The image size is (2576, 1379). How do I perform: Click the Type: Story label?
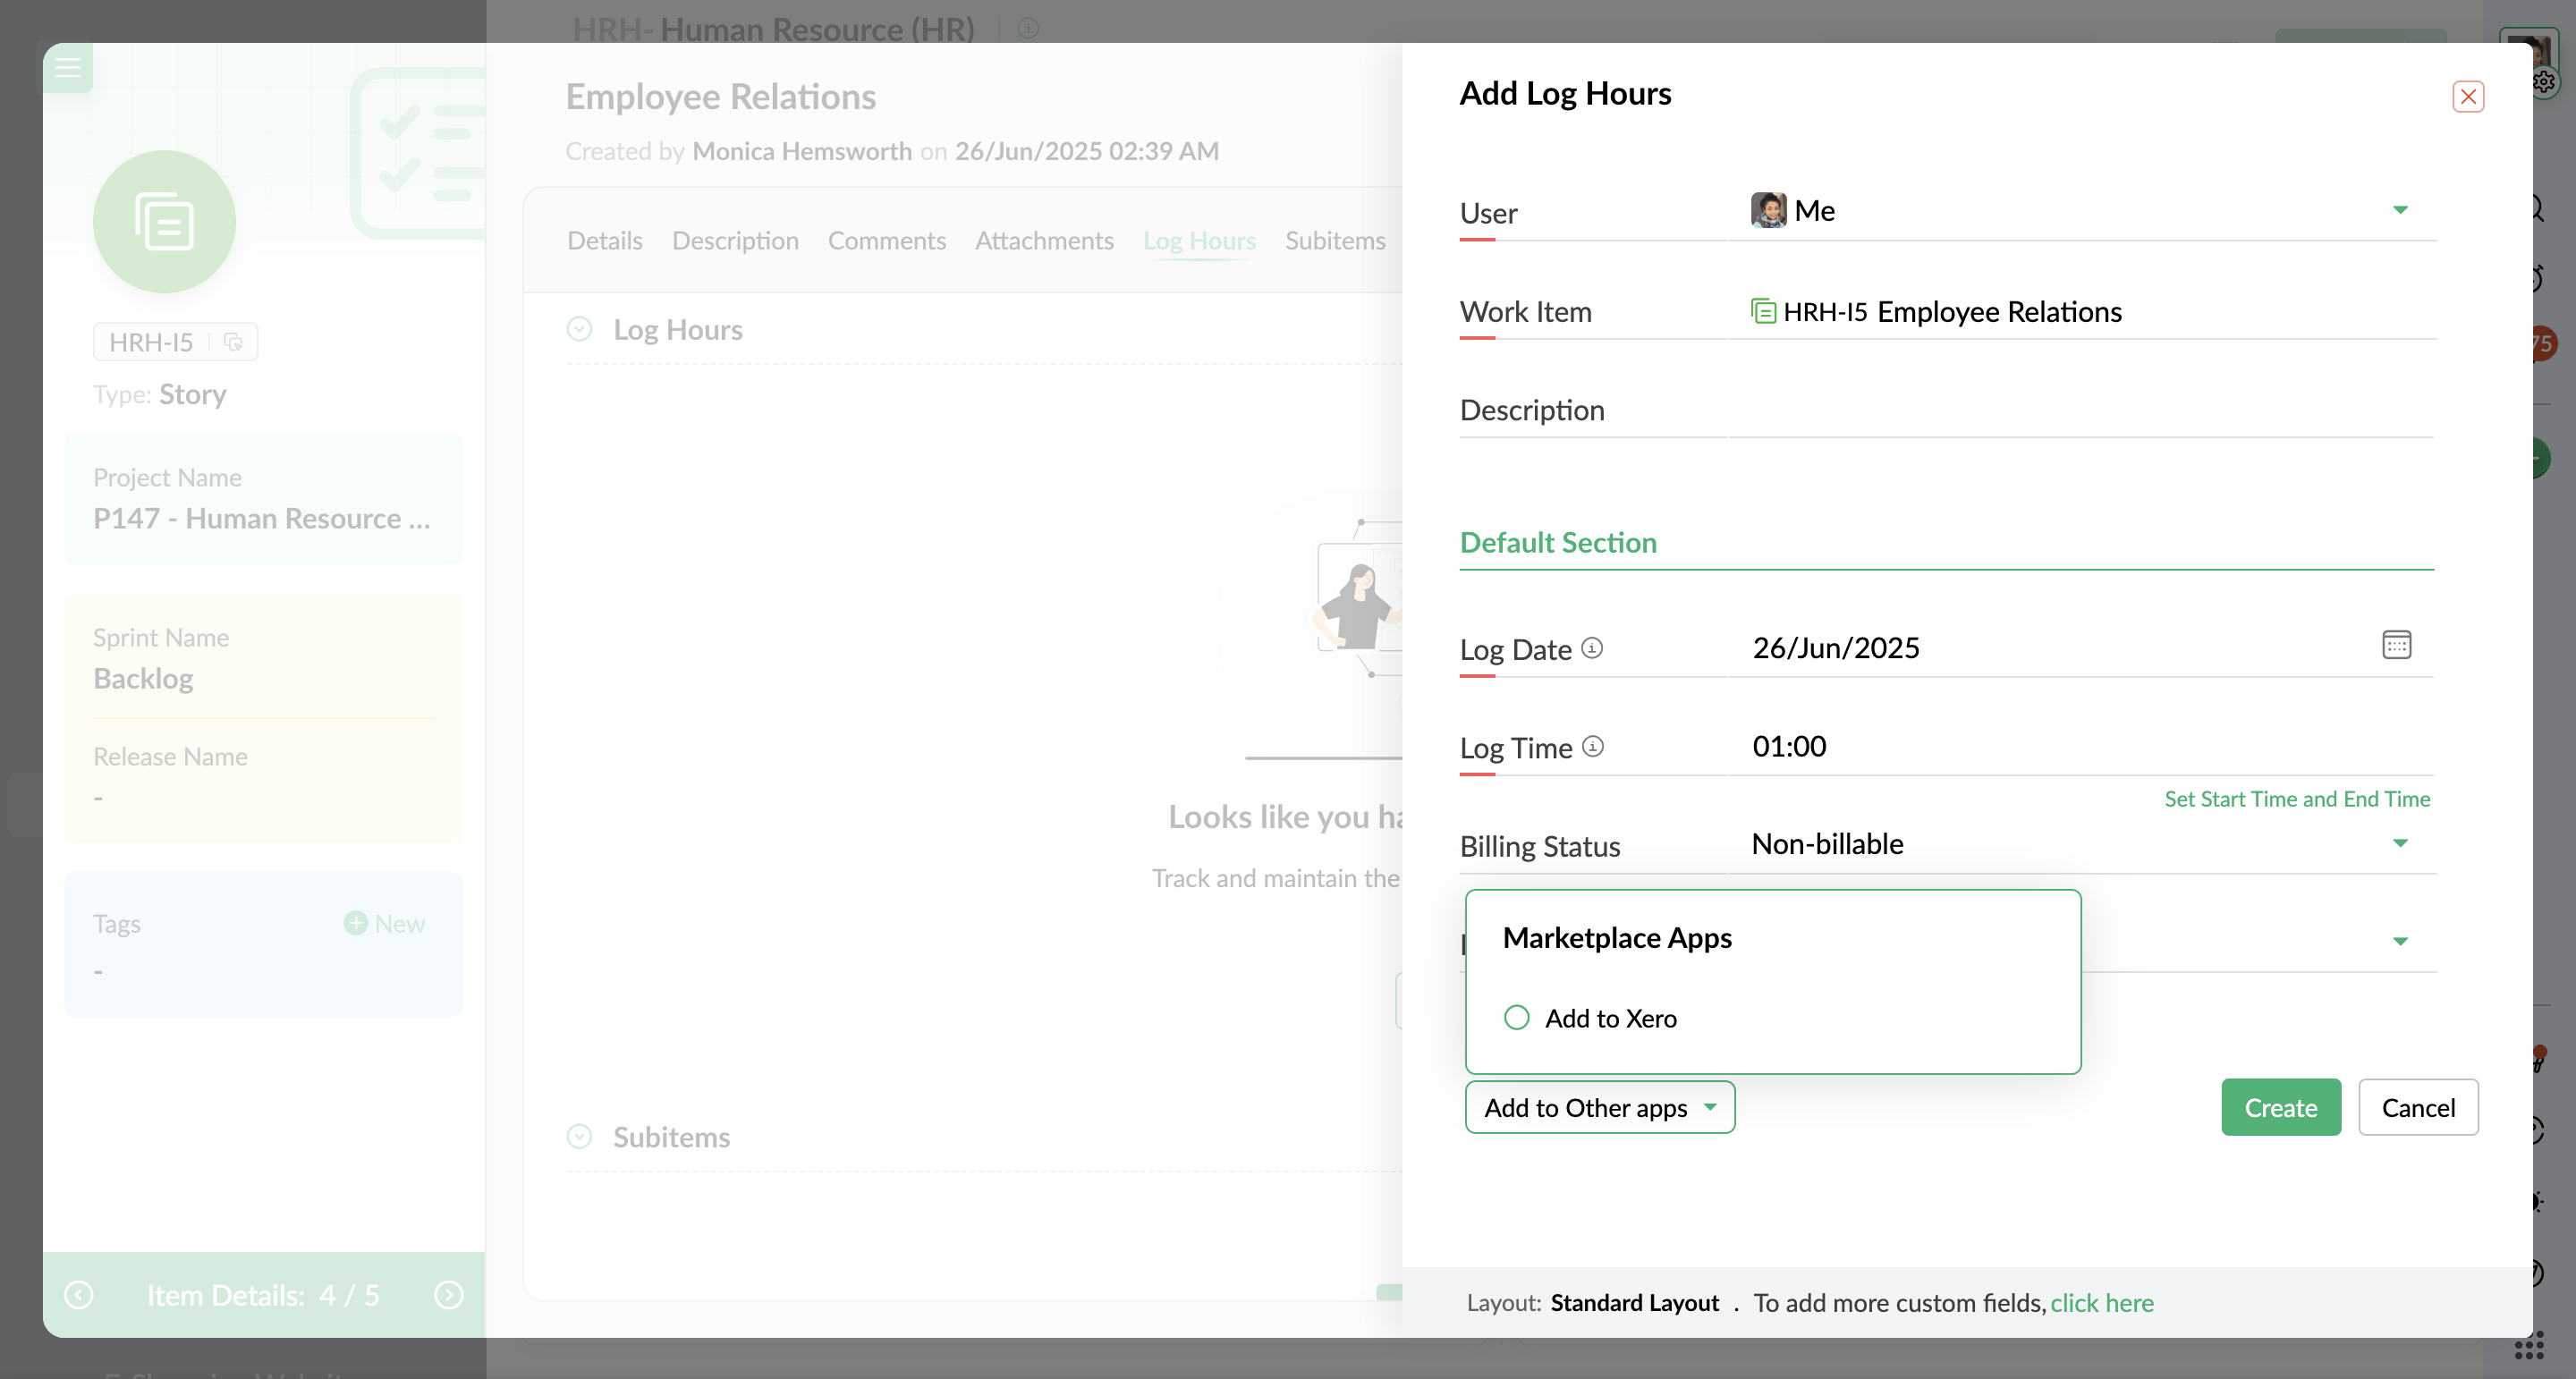(160, 394)
